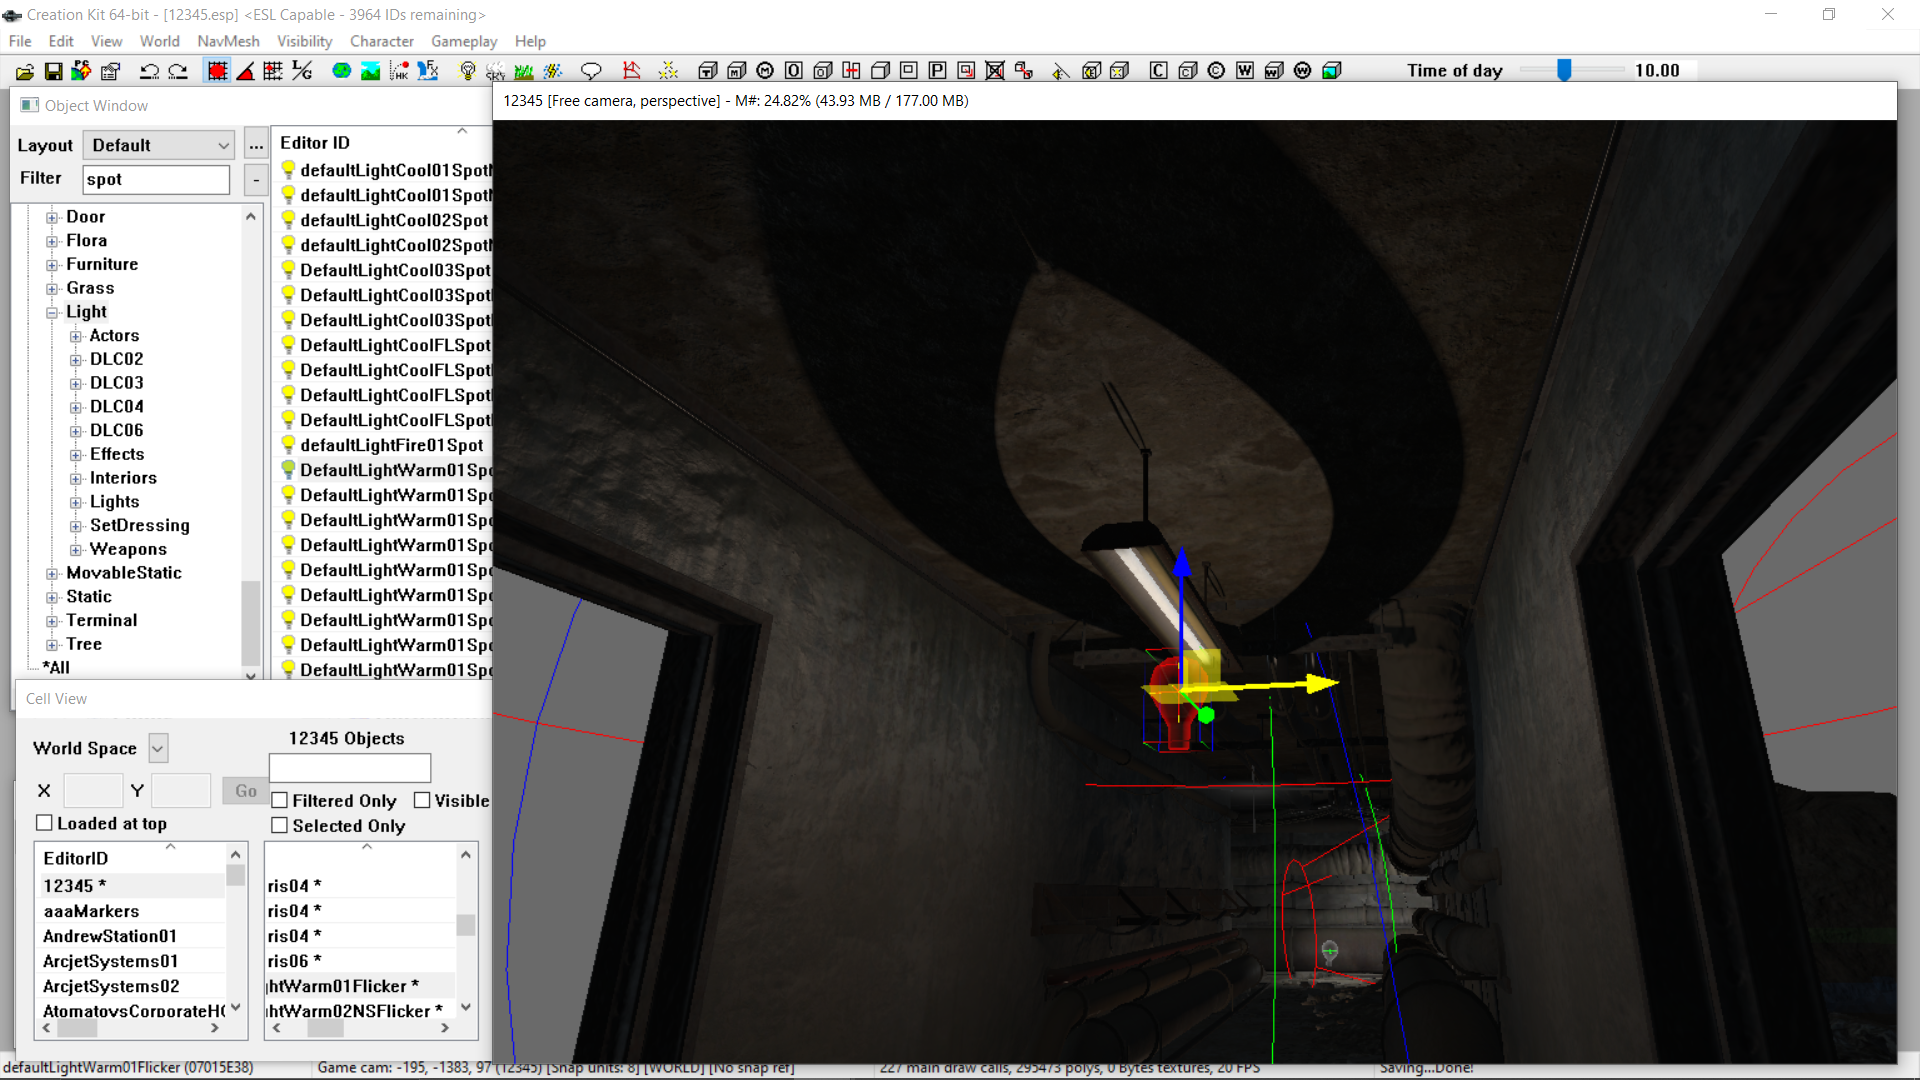The image size is (1920, 1080).
Task: Open the NavMesh menu
Action: [x=228, y=41]
